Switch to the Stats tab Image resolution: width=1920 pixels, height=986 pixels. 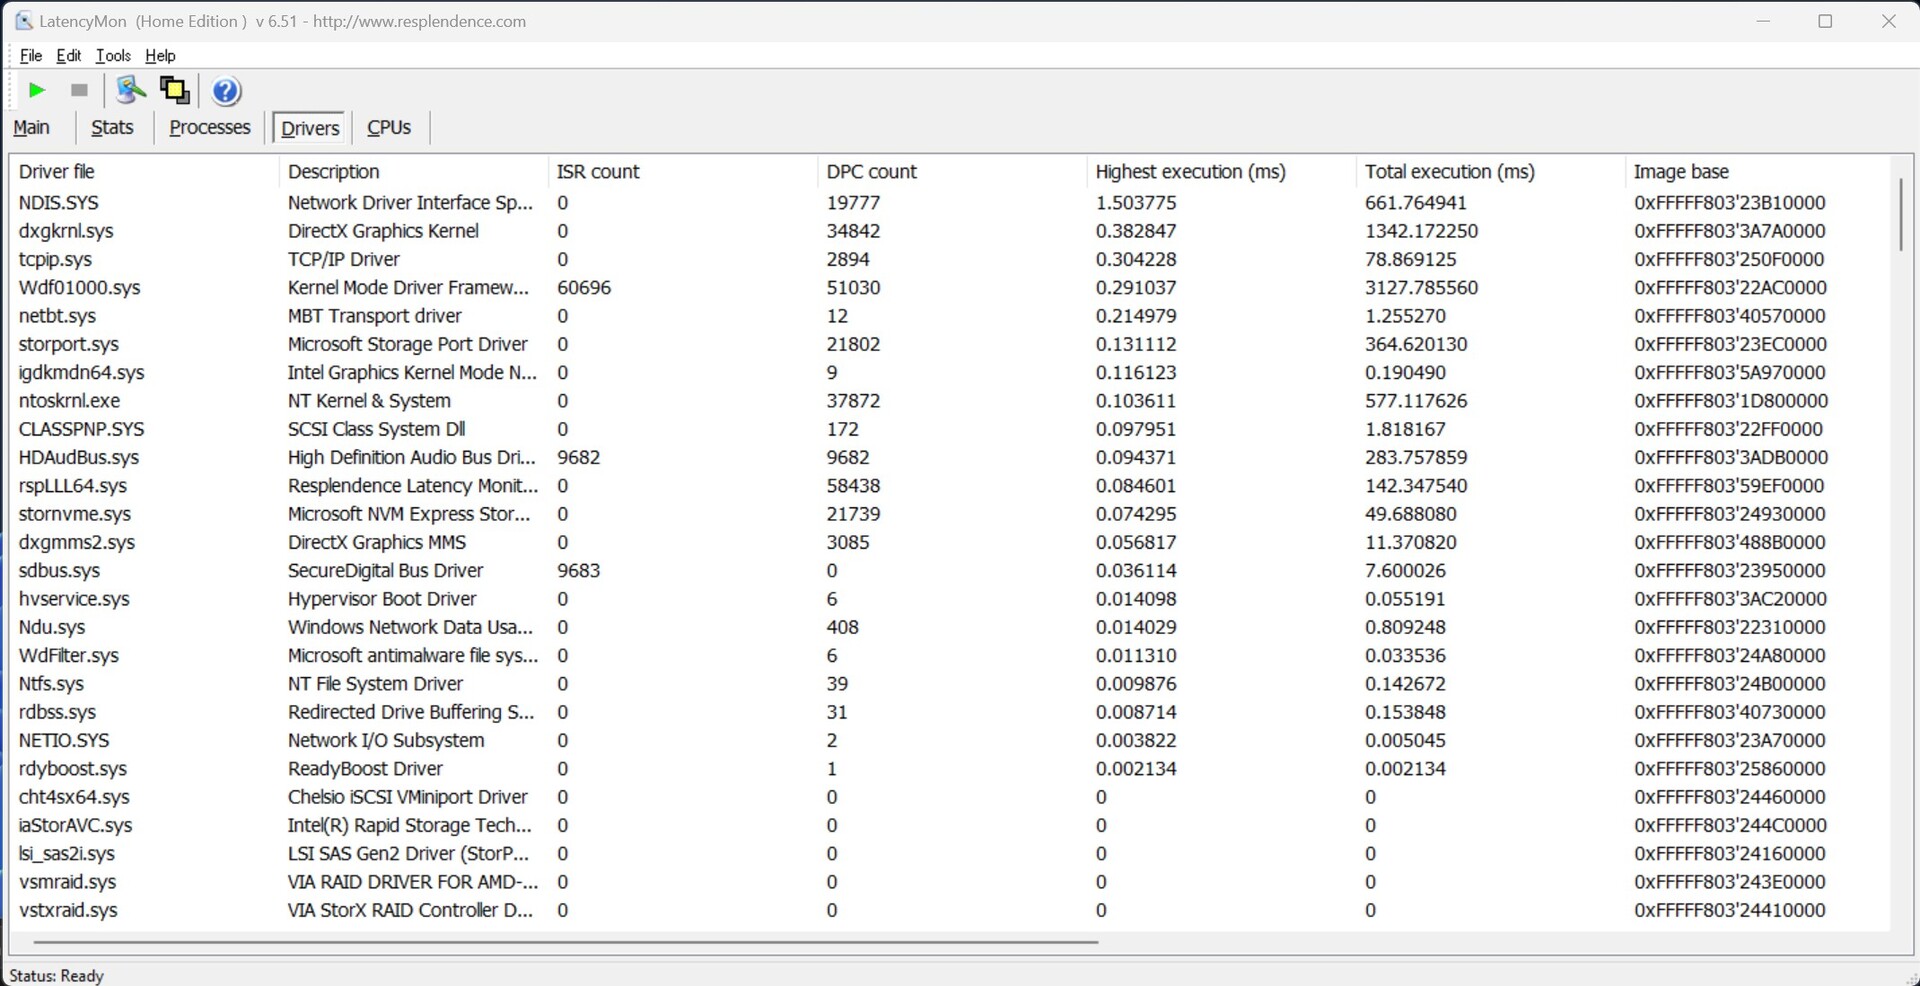pos(112,127)
